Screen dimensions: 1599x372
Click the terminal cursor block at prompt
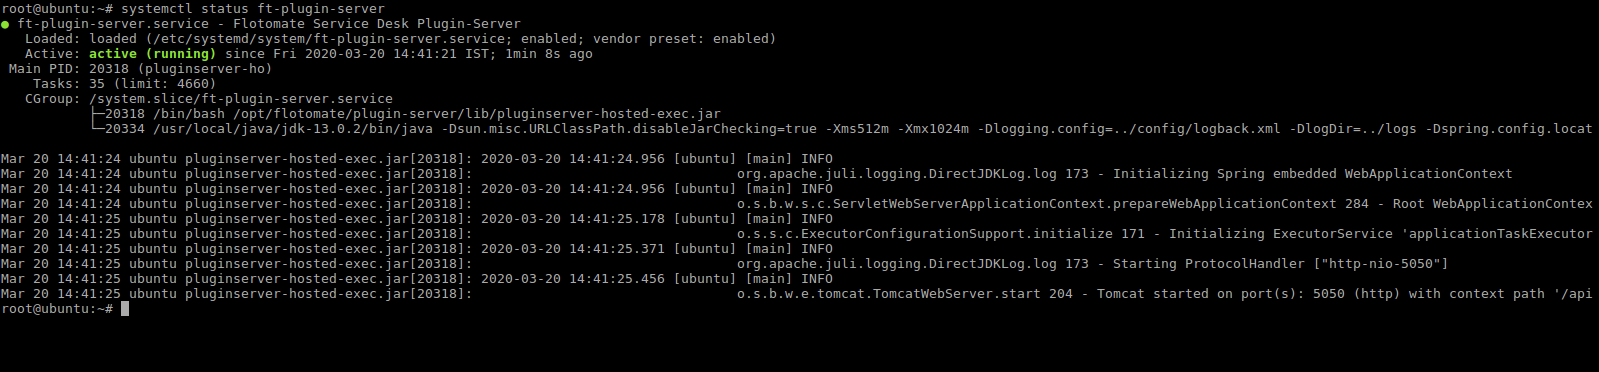(125, 309)
